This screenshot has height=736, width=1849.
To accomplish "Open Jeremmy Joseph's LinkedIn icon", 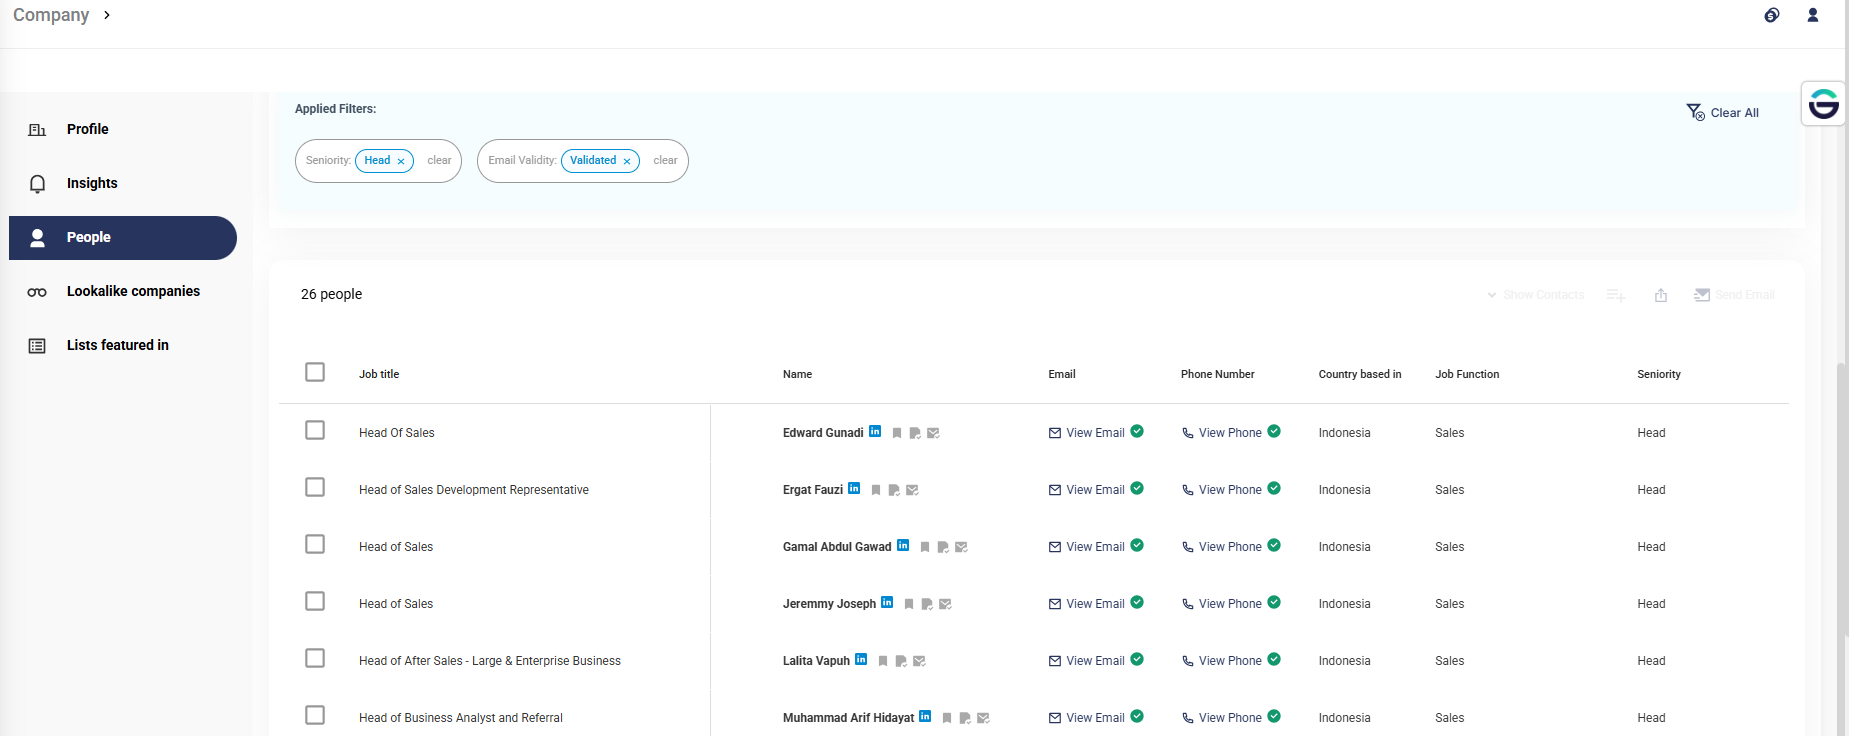I will click(887, 603).
